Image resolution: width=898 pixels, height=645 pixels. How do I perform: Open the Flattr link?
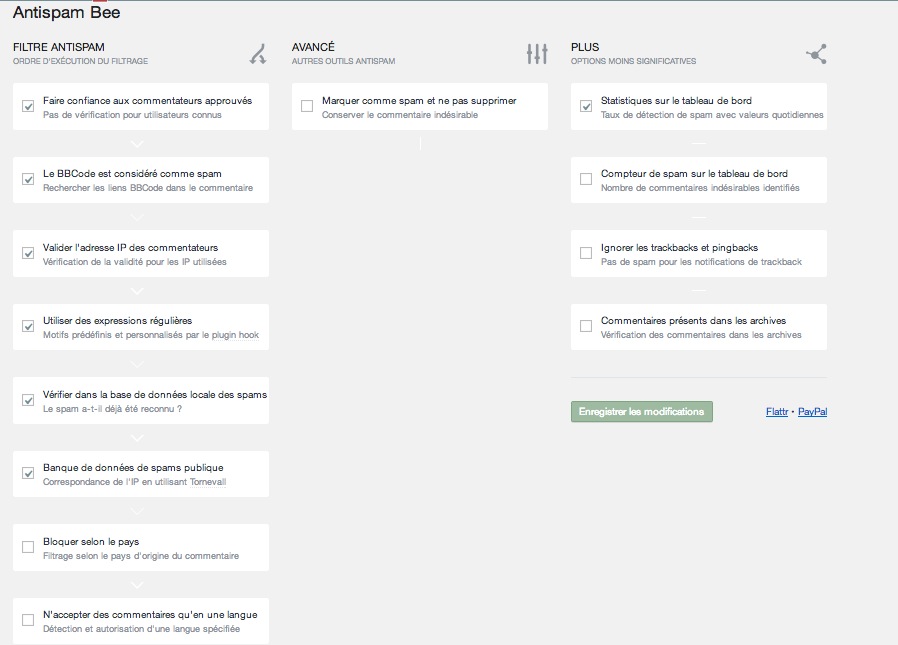coord(776,412)
